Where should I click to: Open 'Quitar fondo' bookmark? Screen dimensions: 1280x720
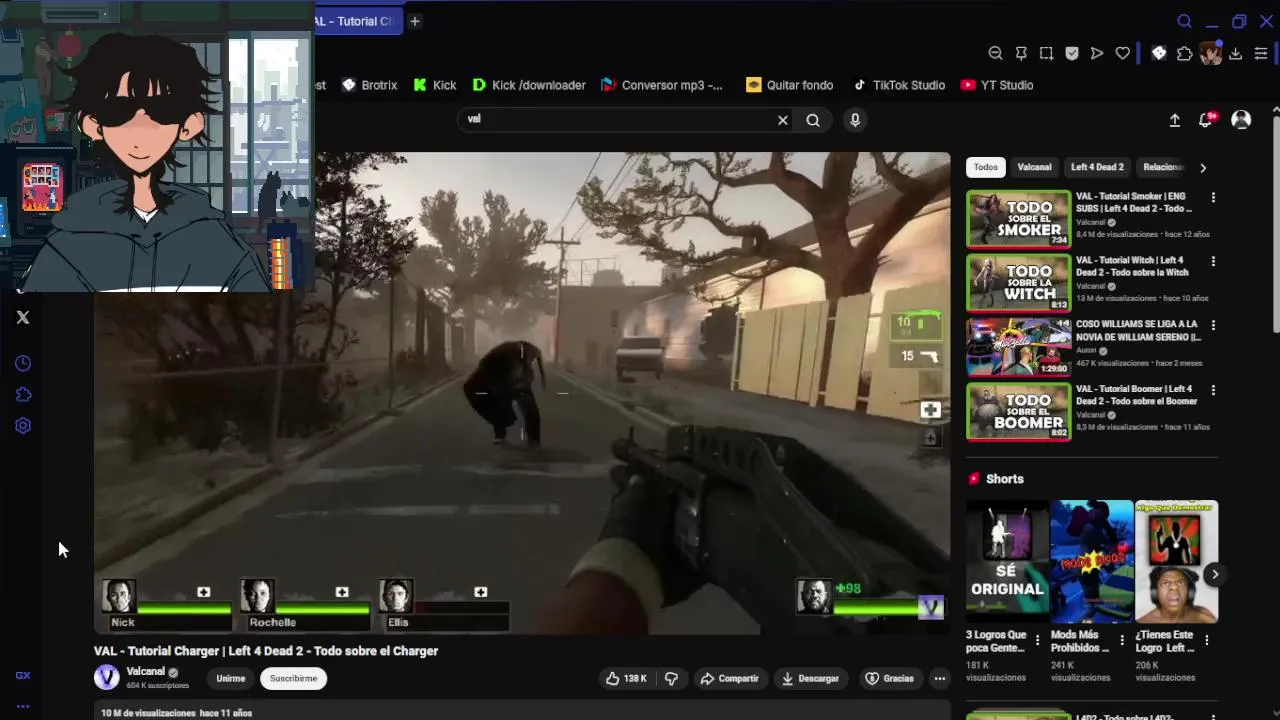coord(790,85)
